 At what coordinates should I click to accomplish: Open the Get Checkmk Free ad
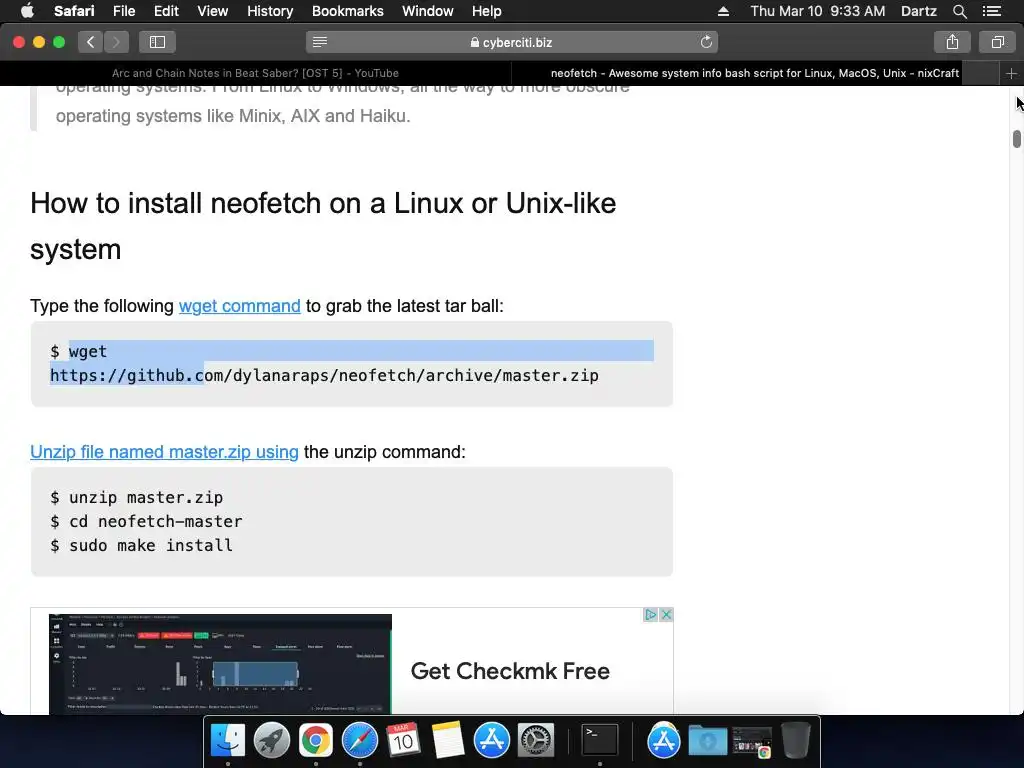pos(510,671)
